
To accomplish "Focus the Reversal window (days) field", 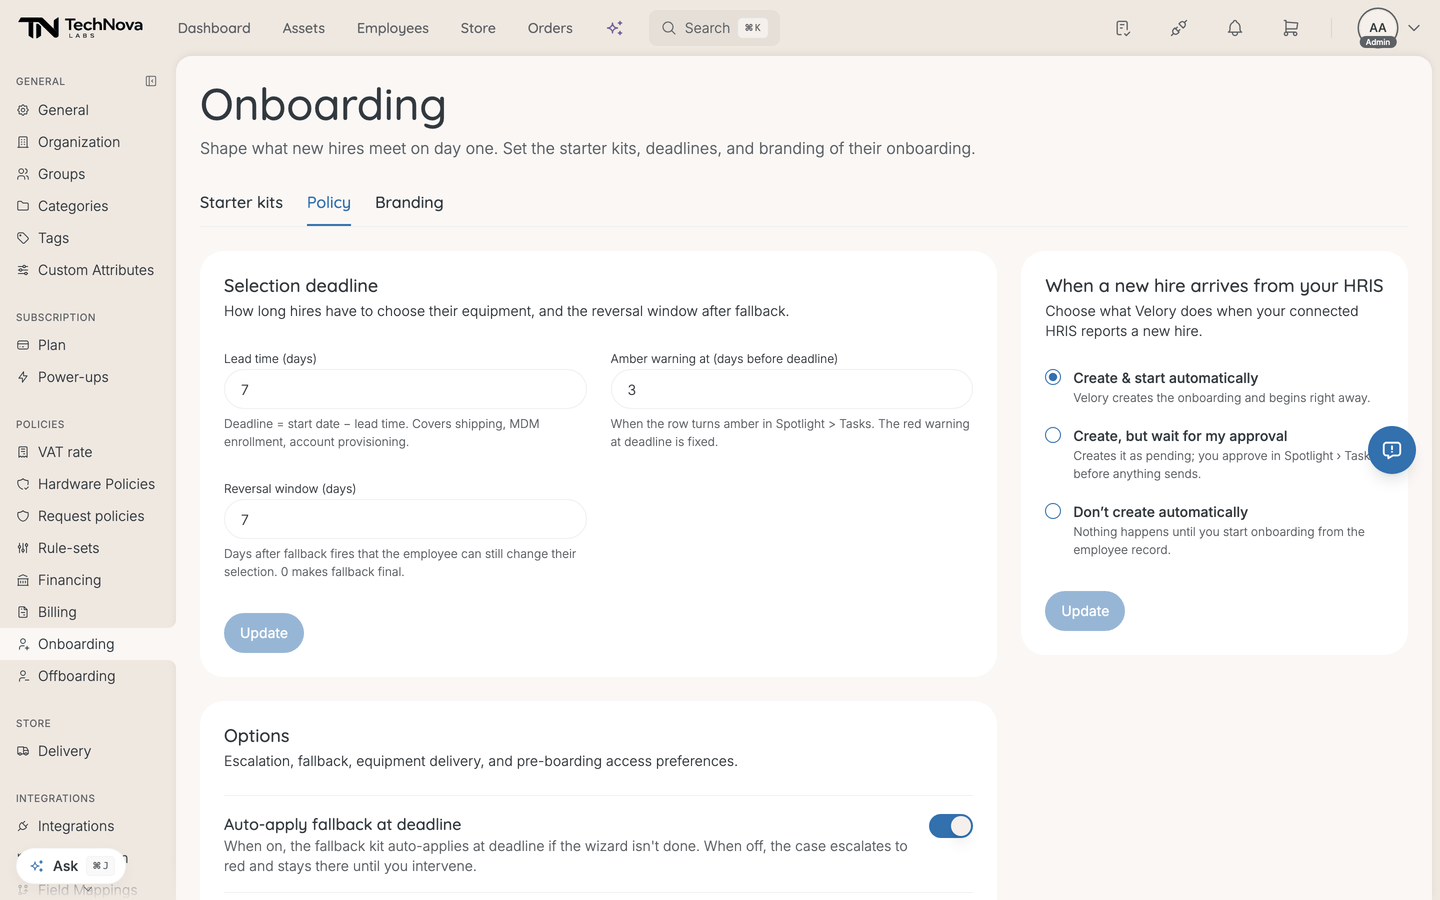I will click(x=405, y=519).
